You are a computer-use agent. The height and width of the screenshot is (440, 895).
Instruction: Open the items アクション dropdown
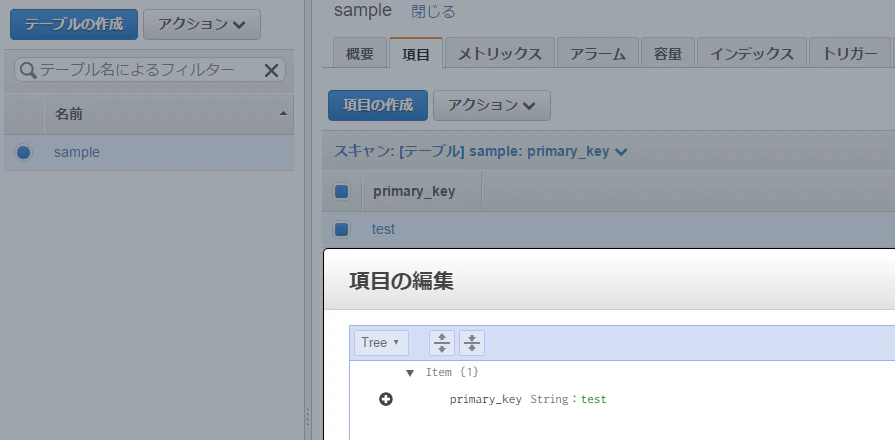point(491,106)
